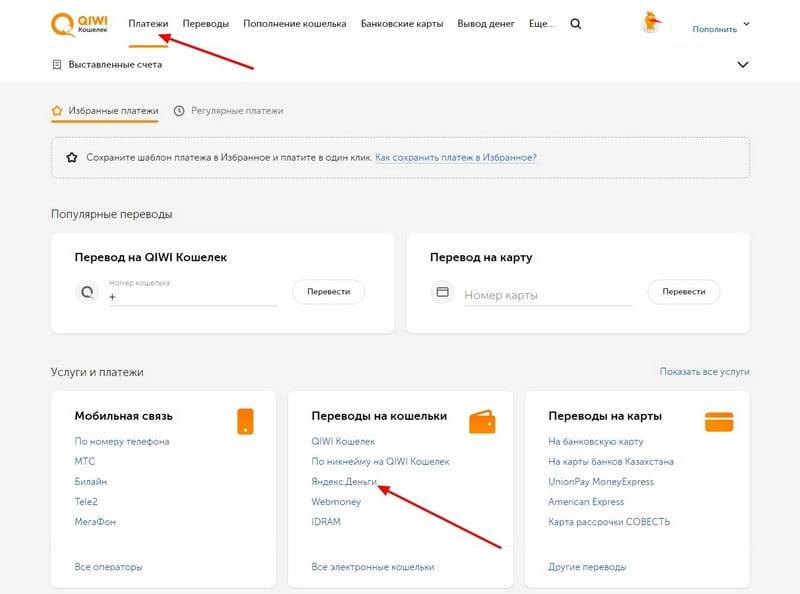Select МТС operator link

[x=85, y=461]
